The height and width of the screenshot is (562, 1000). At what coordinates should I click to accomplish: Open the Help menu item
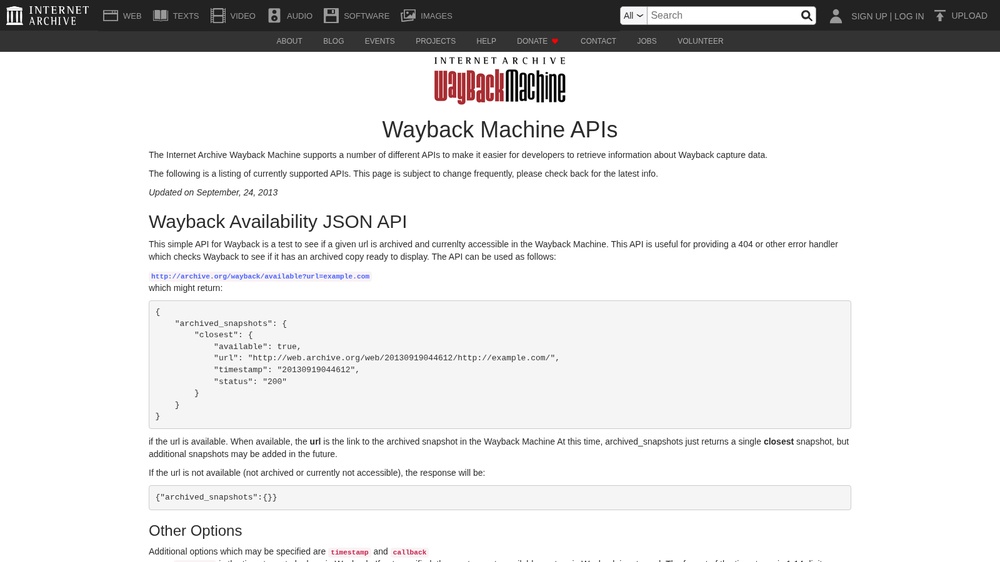486,41
